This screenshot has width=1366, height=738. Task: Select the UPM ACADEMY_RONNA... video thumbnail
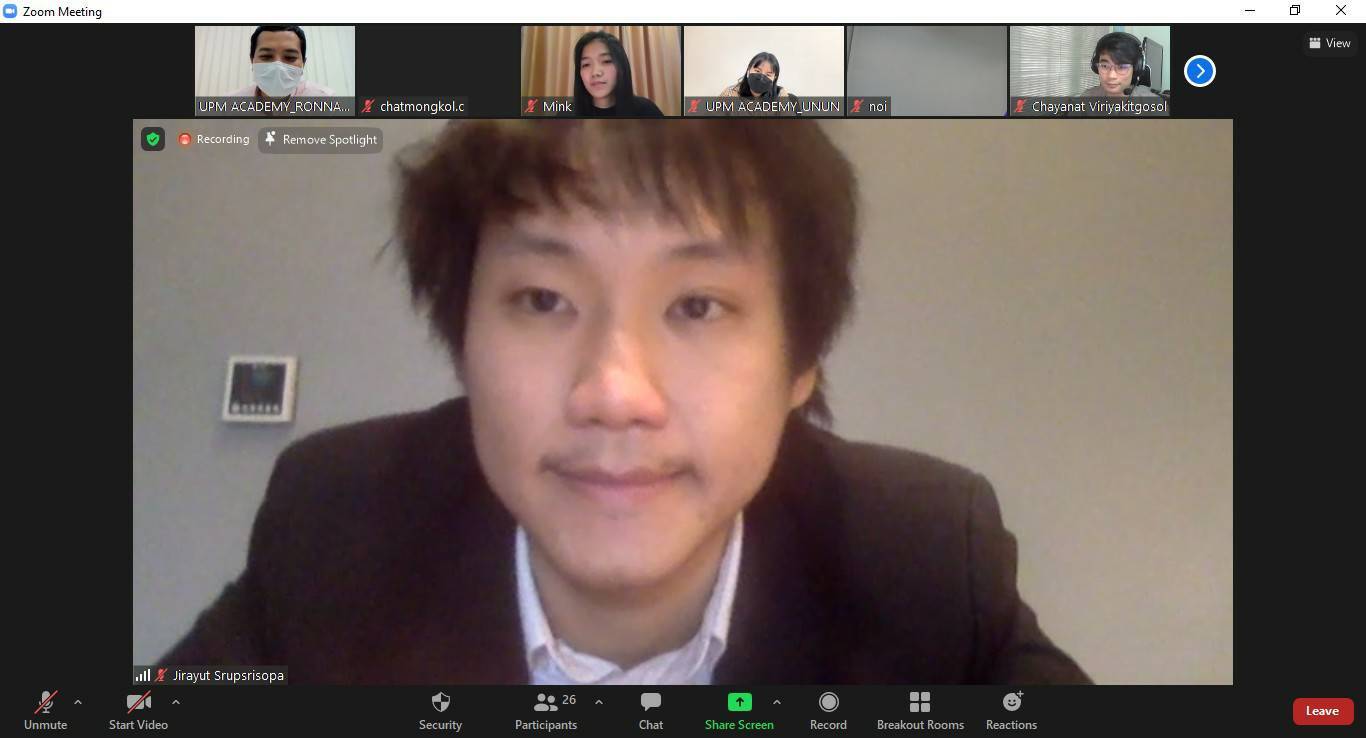click(275, 71)
